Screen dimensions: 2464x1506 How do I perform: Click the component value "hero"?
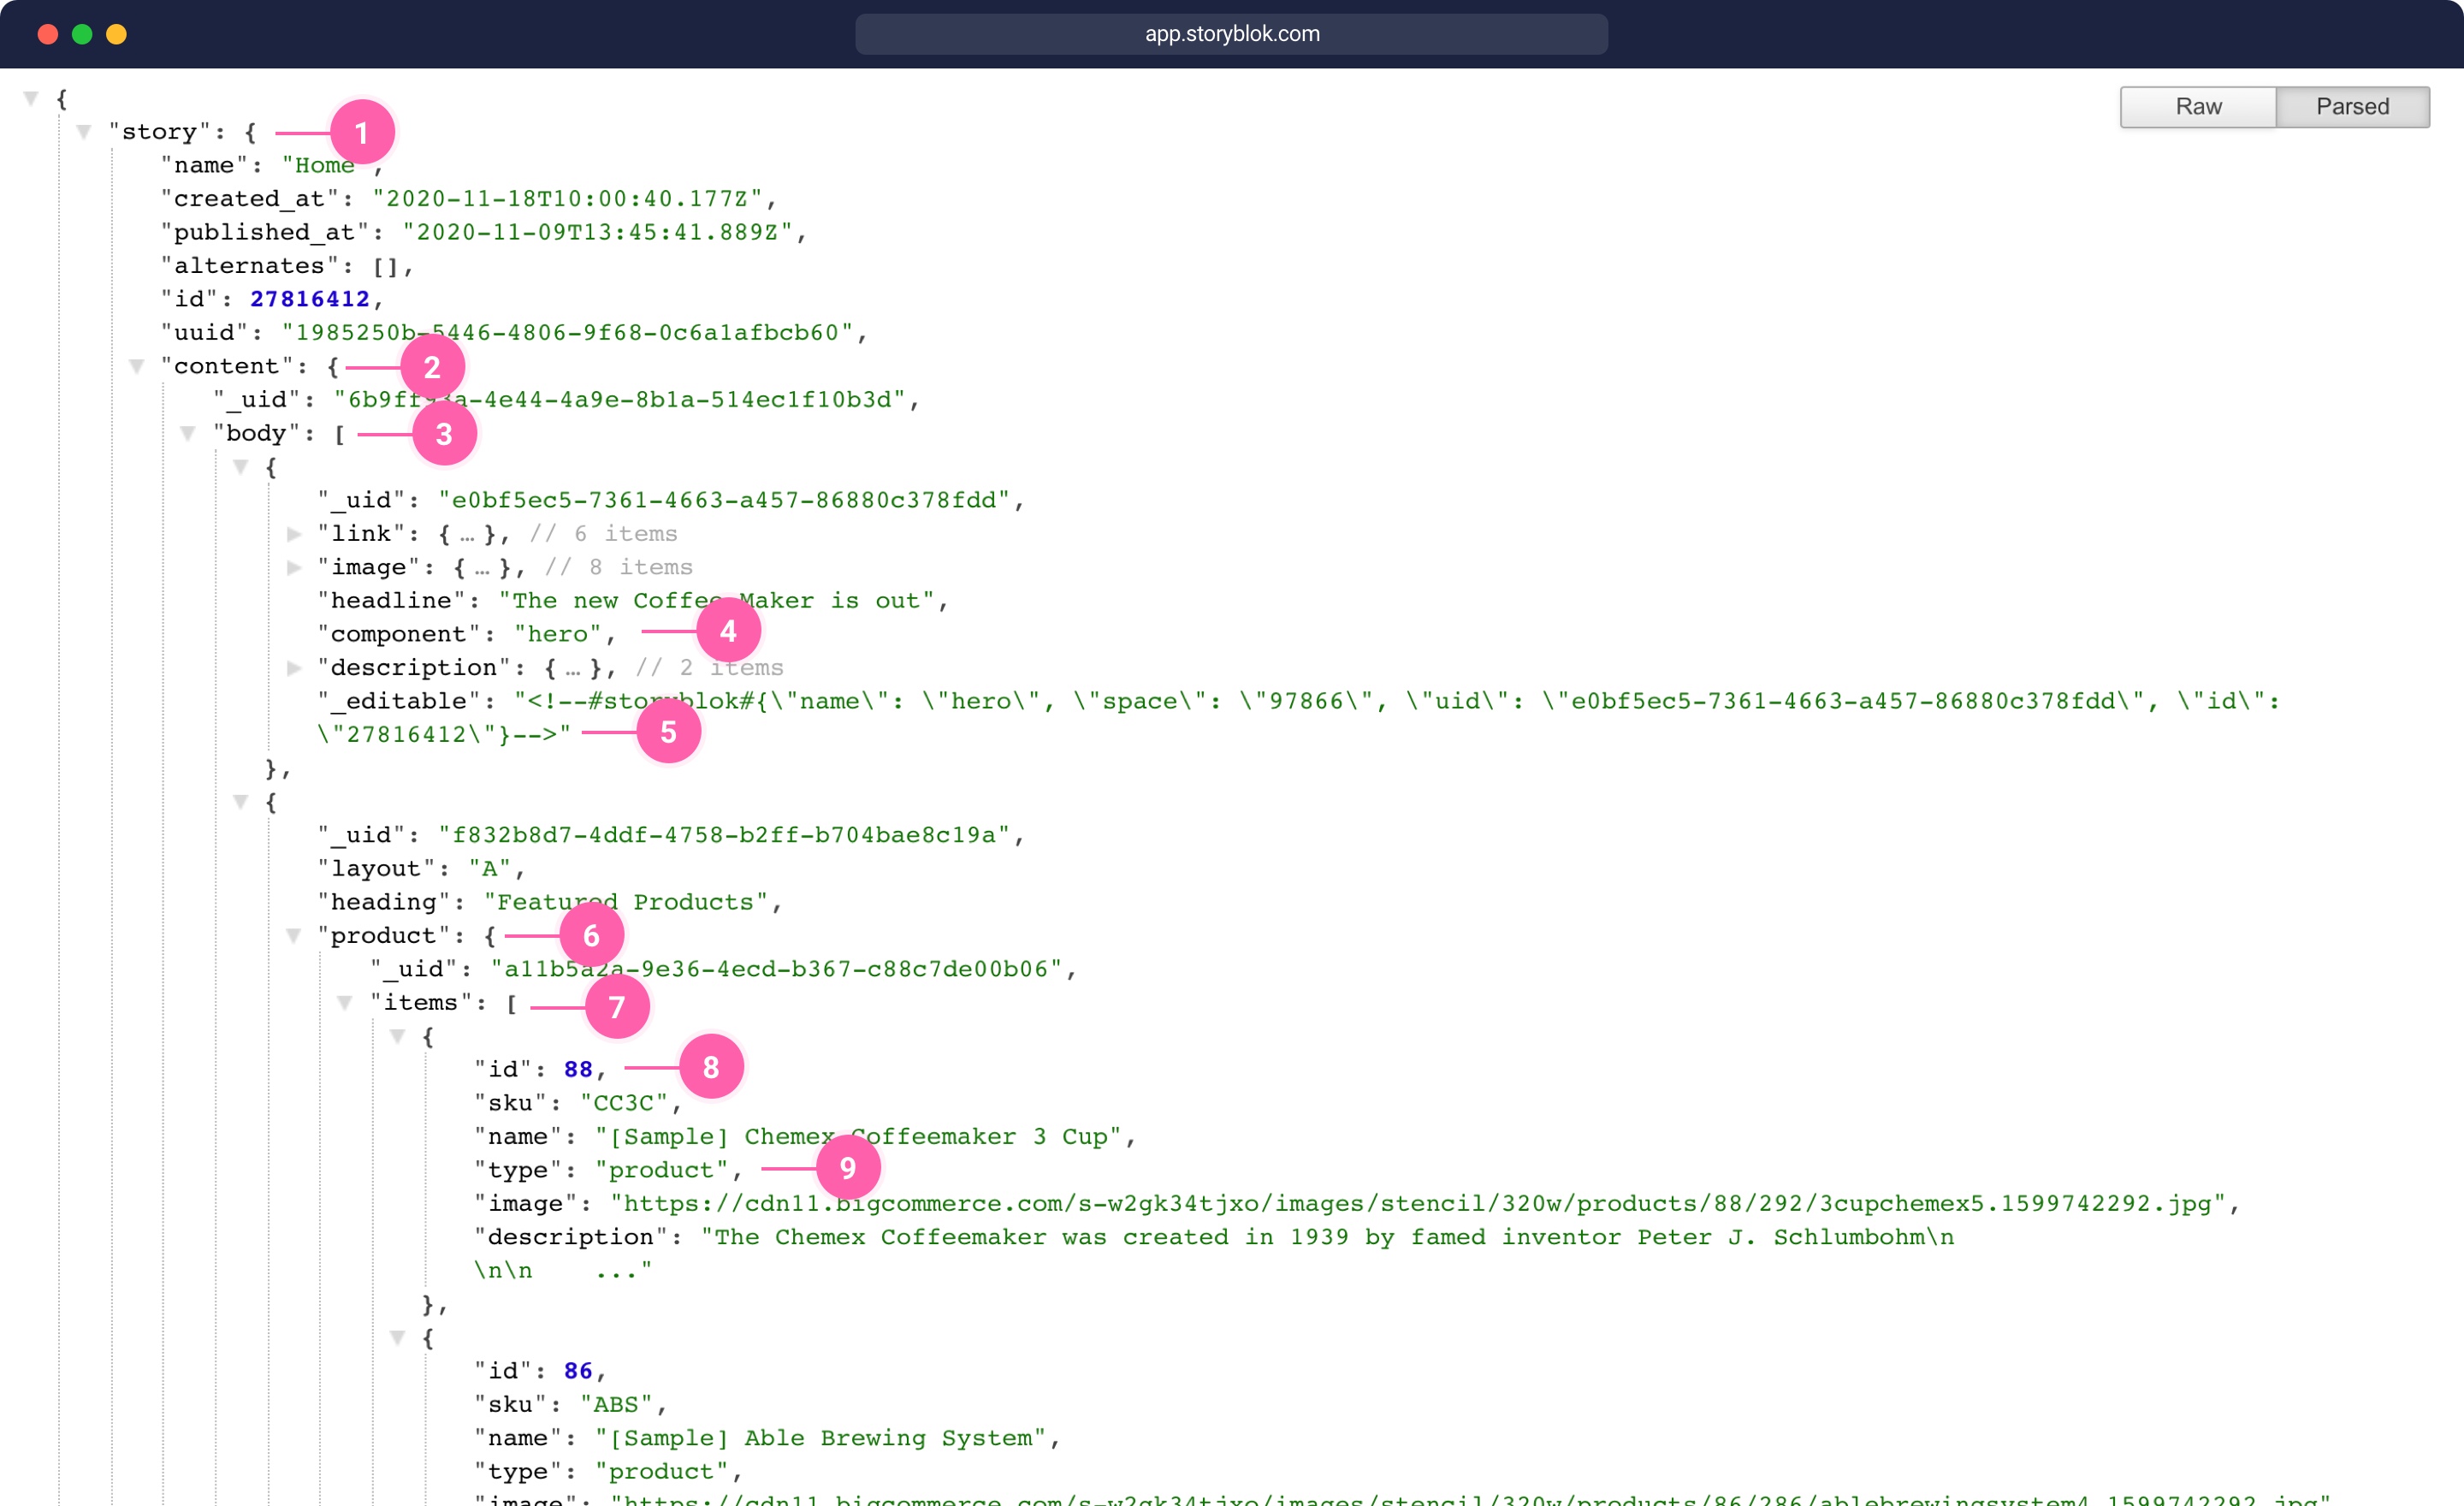(x=557, y=634)
